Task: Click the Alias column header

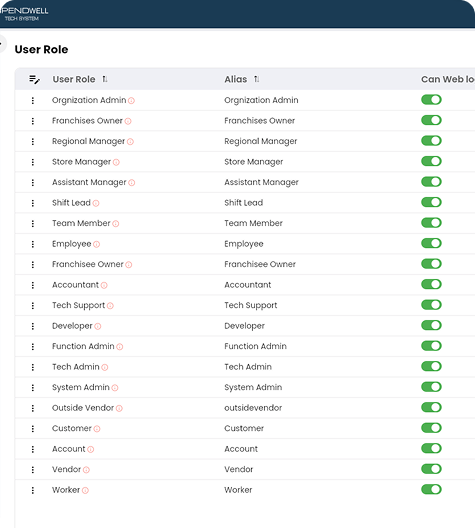Action: pos(236,79)
